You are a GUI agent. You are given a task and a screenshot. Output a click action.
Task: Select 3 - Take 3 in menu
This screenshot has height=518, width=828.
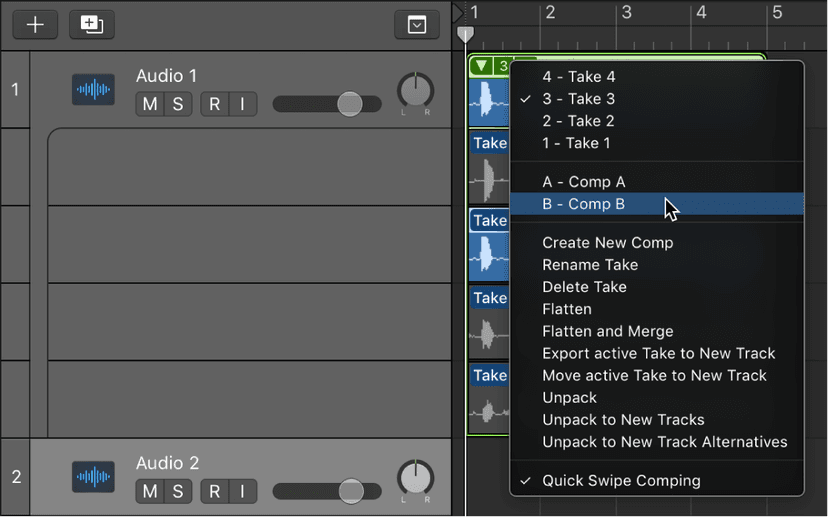pos(657,99)
